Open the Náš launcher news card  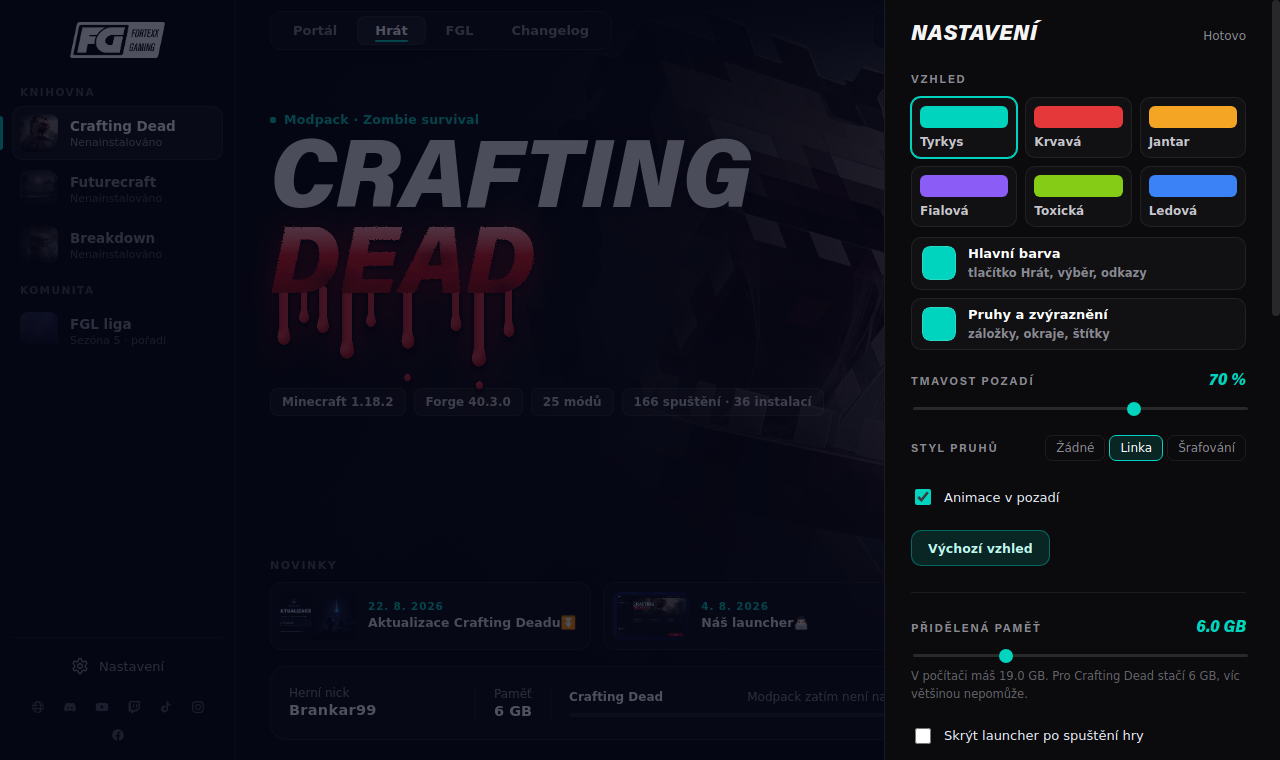tap(744, 616)
